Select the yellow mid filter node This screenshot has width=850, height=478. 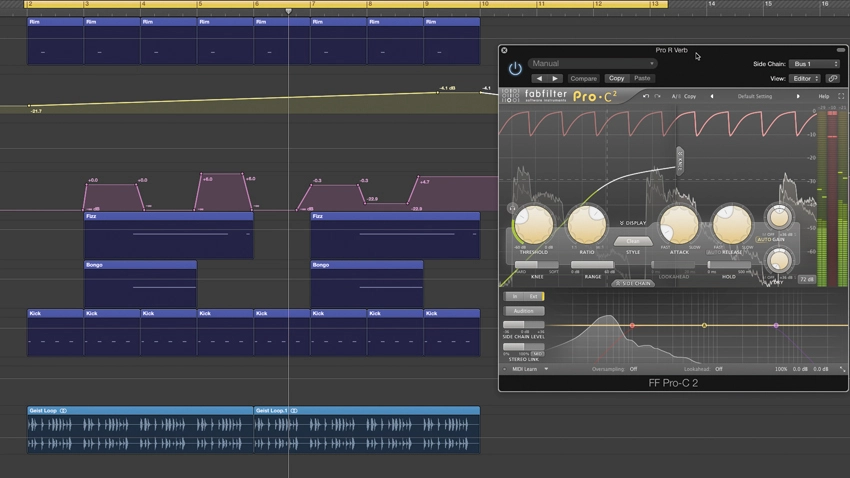[x=704, y=326]
